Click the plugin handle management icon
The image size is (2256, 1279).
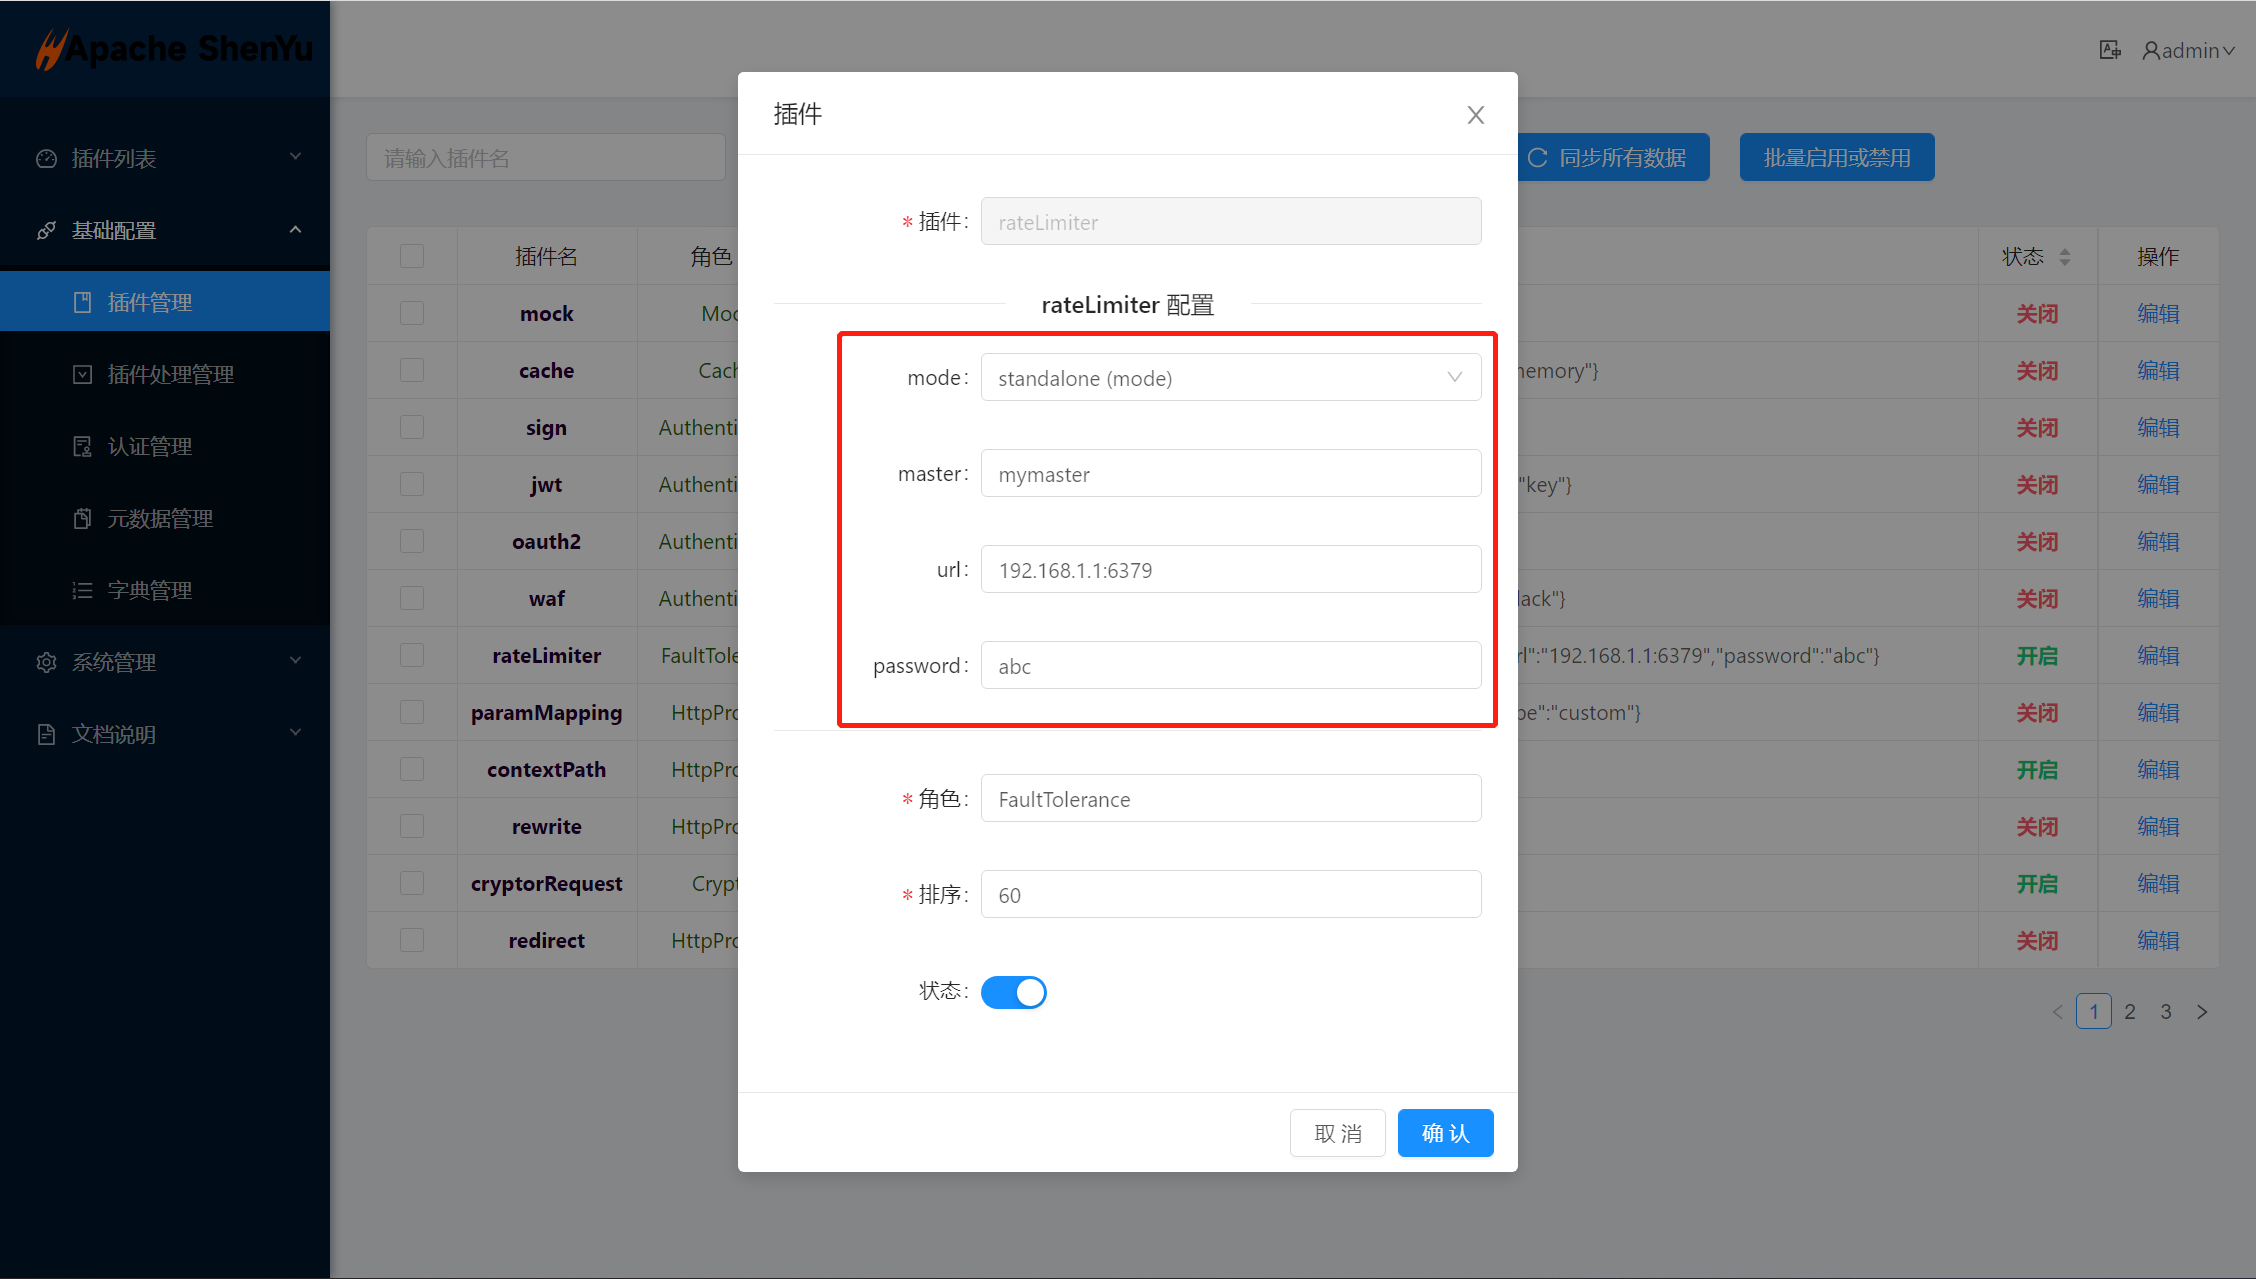pyautogui.click(x=82, y=375)
